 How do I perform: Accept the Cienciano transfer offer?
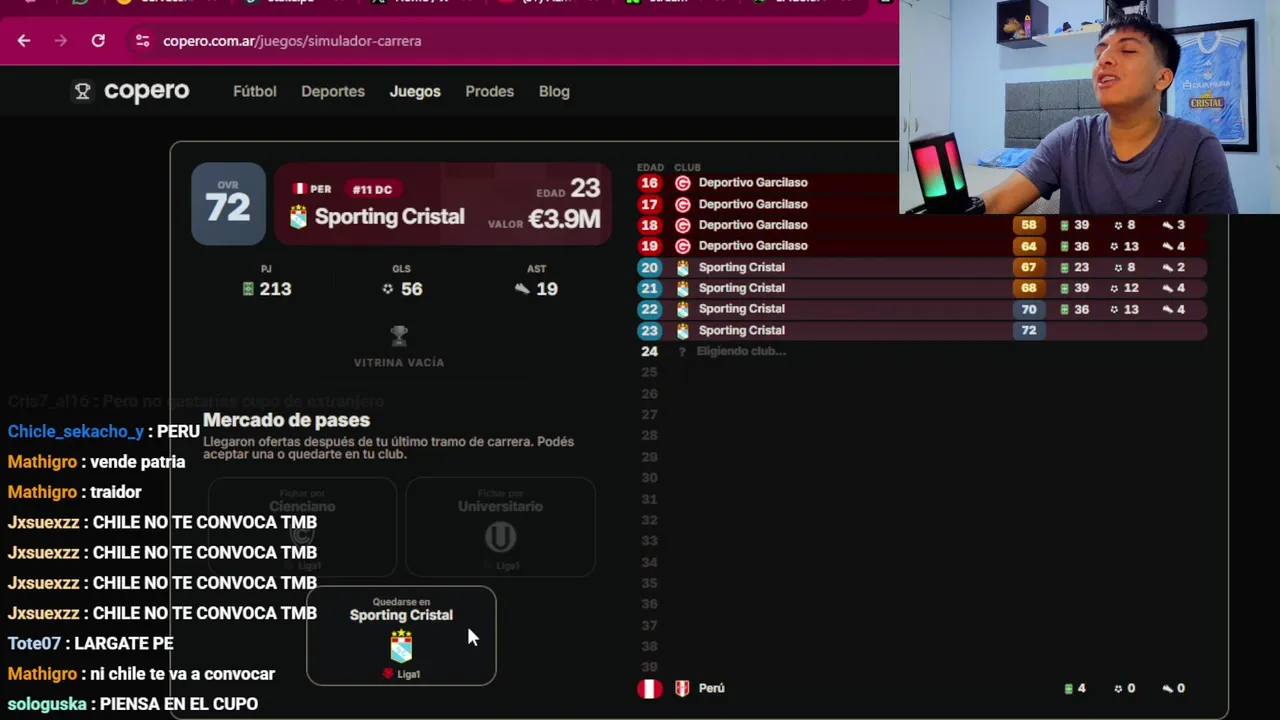(x=302, y=527)
